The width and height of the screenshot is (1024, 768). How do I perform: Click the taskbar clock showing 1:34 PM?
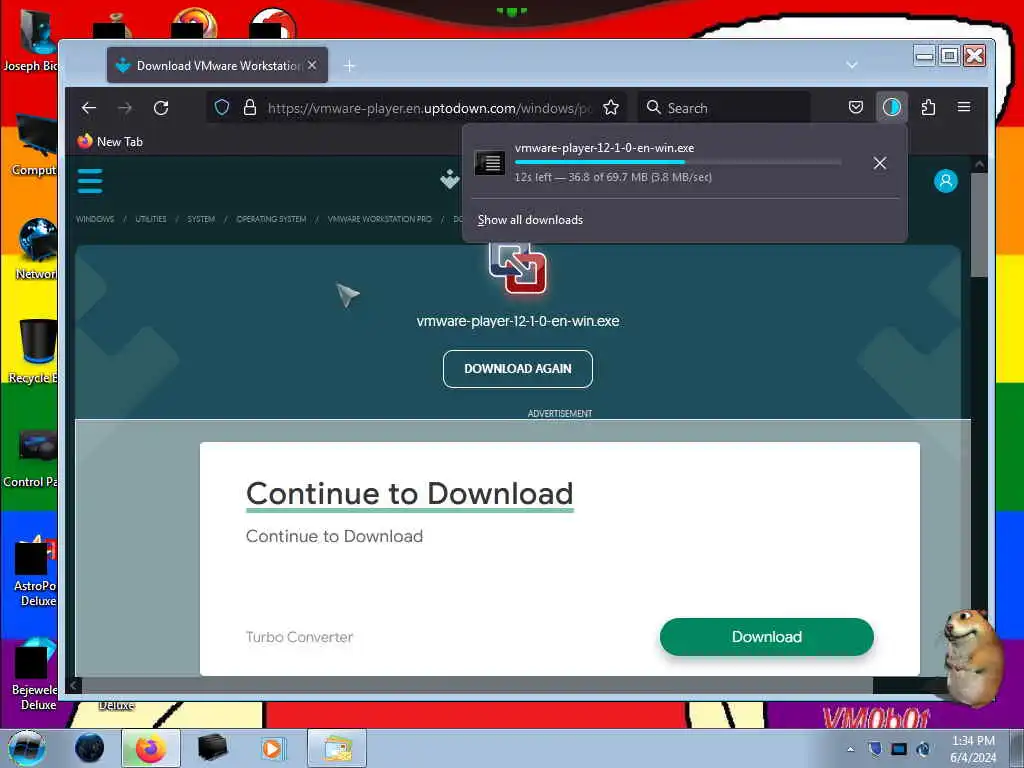pyautogui.click(x=973, y=749)
